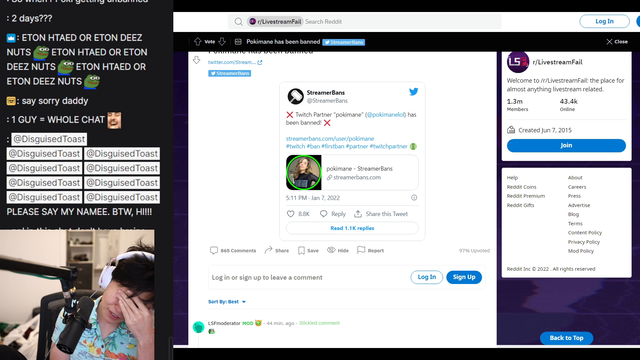Open the Mod Policy link
The width and height of the screenshot is (640, 360).
(580, 251)
